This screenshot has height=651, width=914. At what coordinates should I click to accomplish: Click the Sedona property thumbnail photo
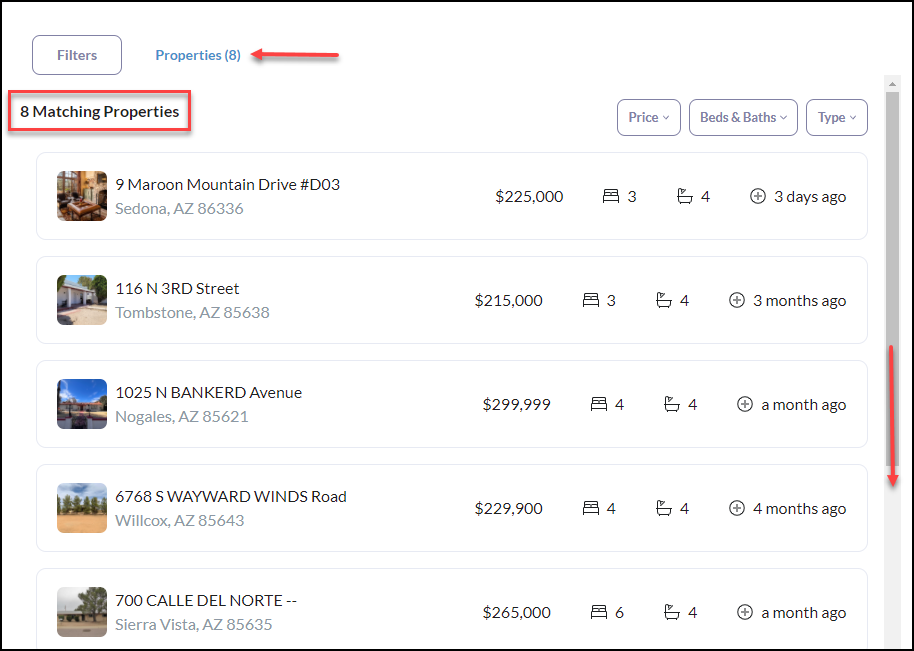[82, 196]
